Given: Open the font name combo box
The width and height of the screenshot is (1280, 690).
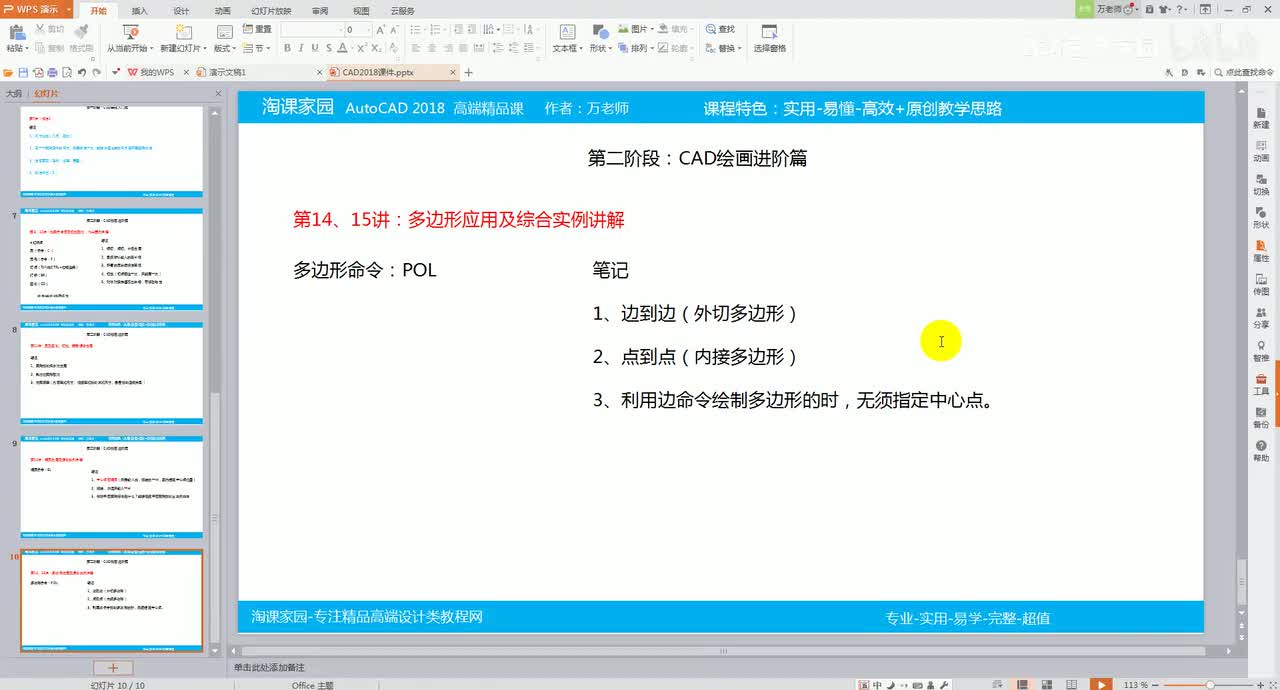Looking at the screenshot, I should point(312,30).
